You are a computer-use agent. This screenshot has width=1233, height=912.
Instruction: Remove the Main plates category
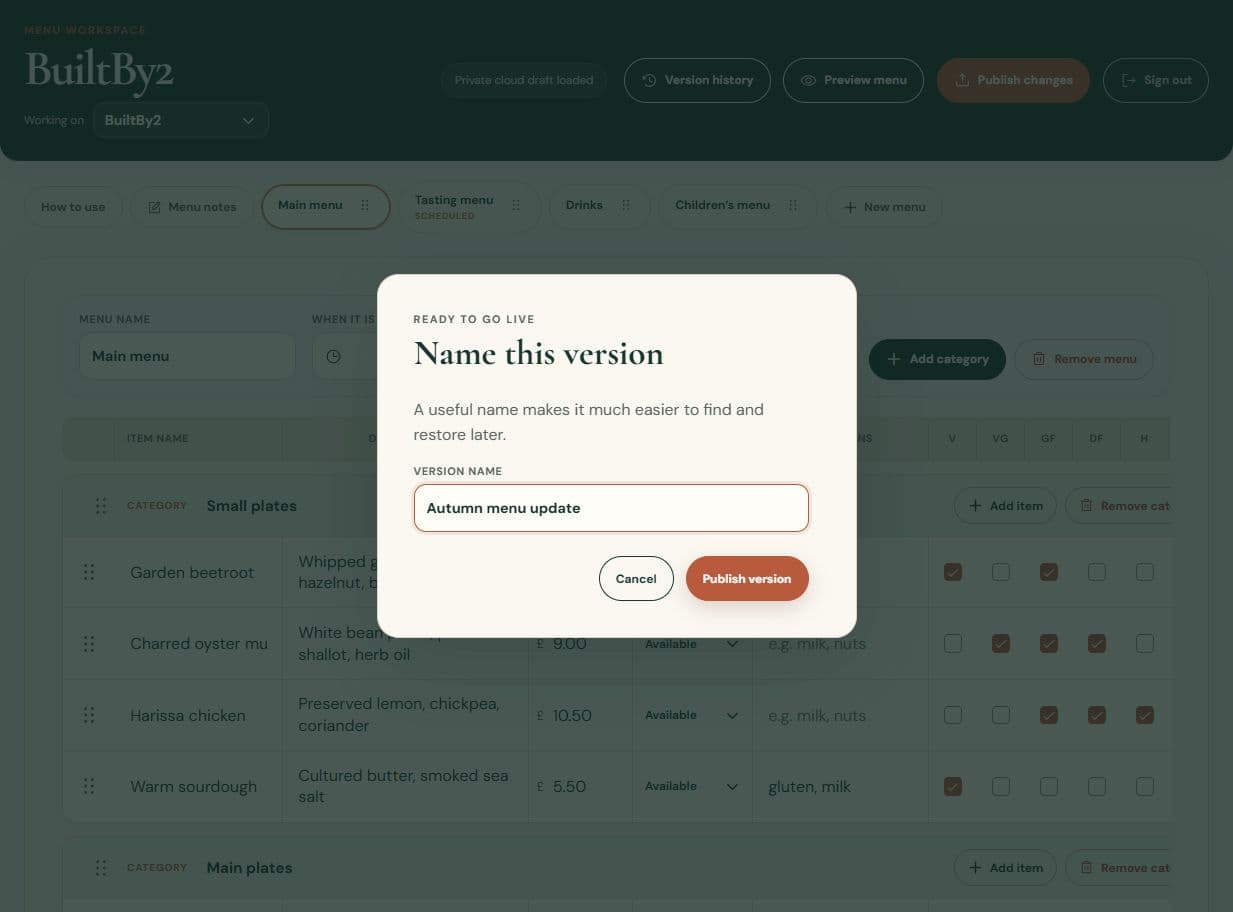tap(1118, 868)
